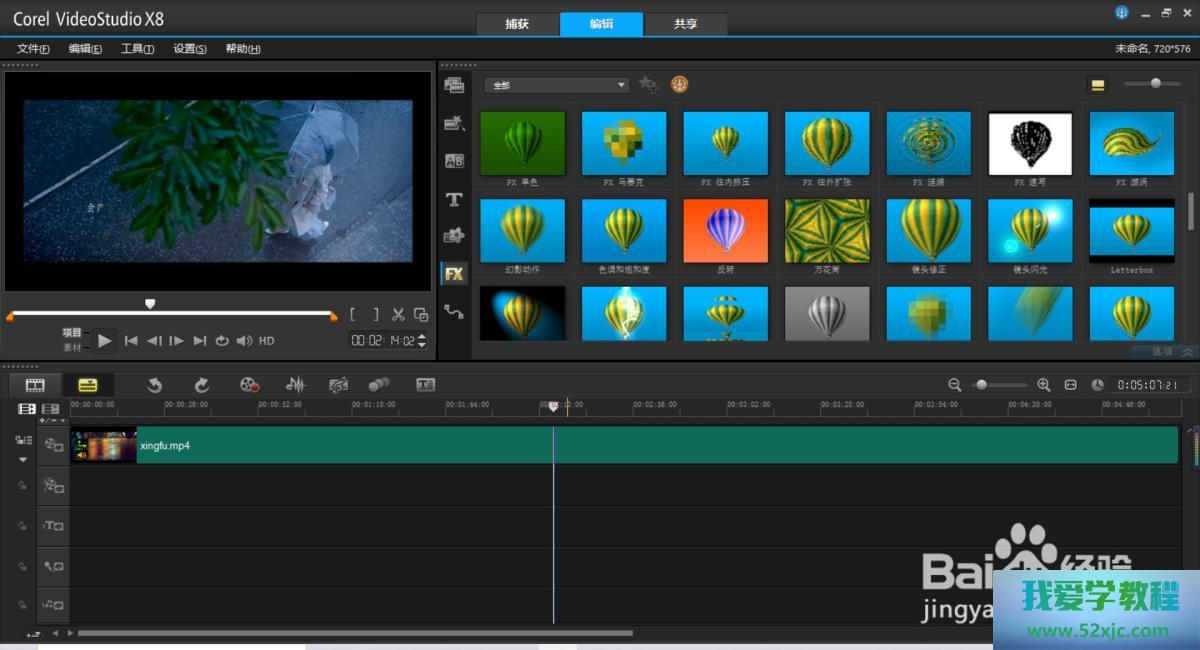Open the 文件(F) menu
The width and height of the screenshot is (1200, 650).
(33, 49)
